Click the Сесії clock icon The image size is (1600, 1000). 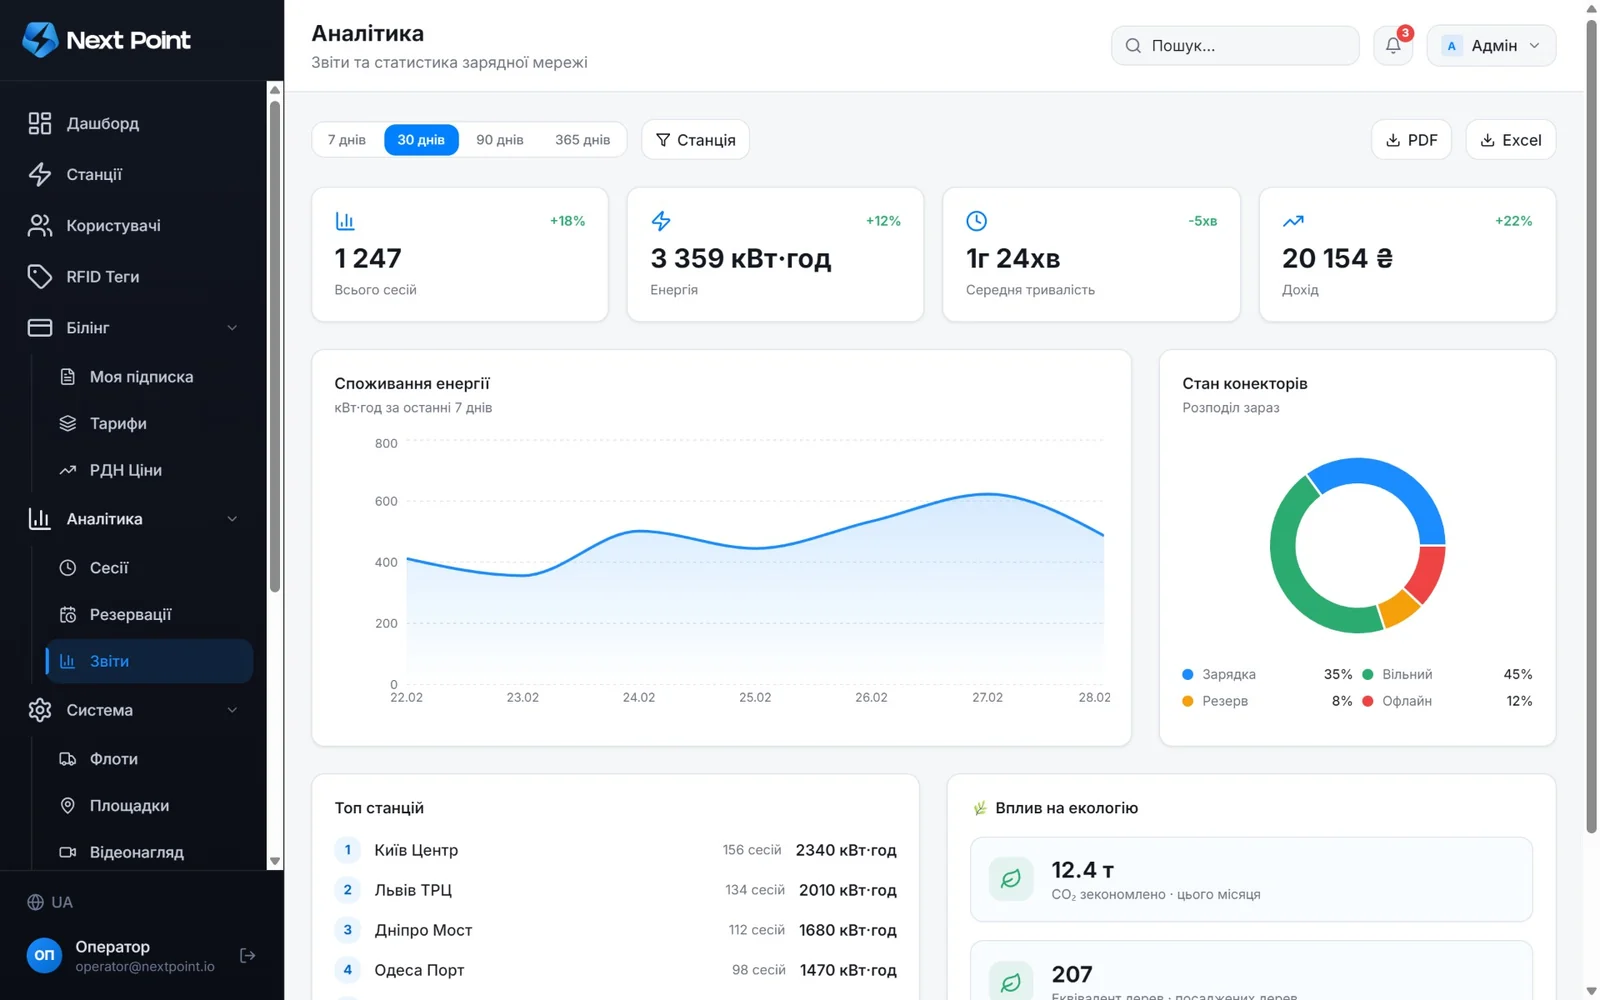[68, 567]
